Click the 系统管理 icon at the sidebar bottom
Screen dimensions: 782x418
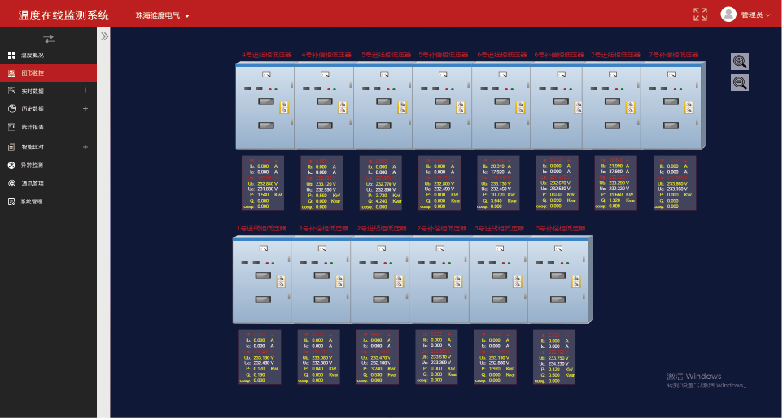pyautogui.click(x=11, y=202)
